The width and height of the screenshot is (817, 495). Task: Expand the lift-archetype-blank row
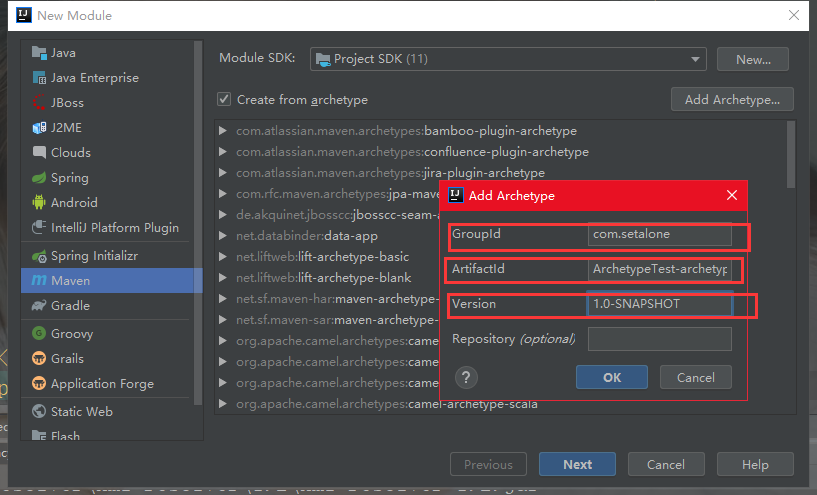(223, 278)
